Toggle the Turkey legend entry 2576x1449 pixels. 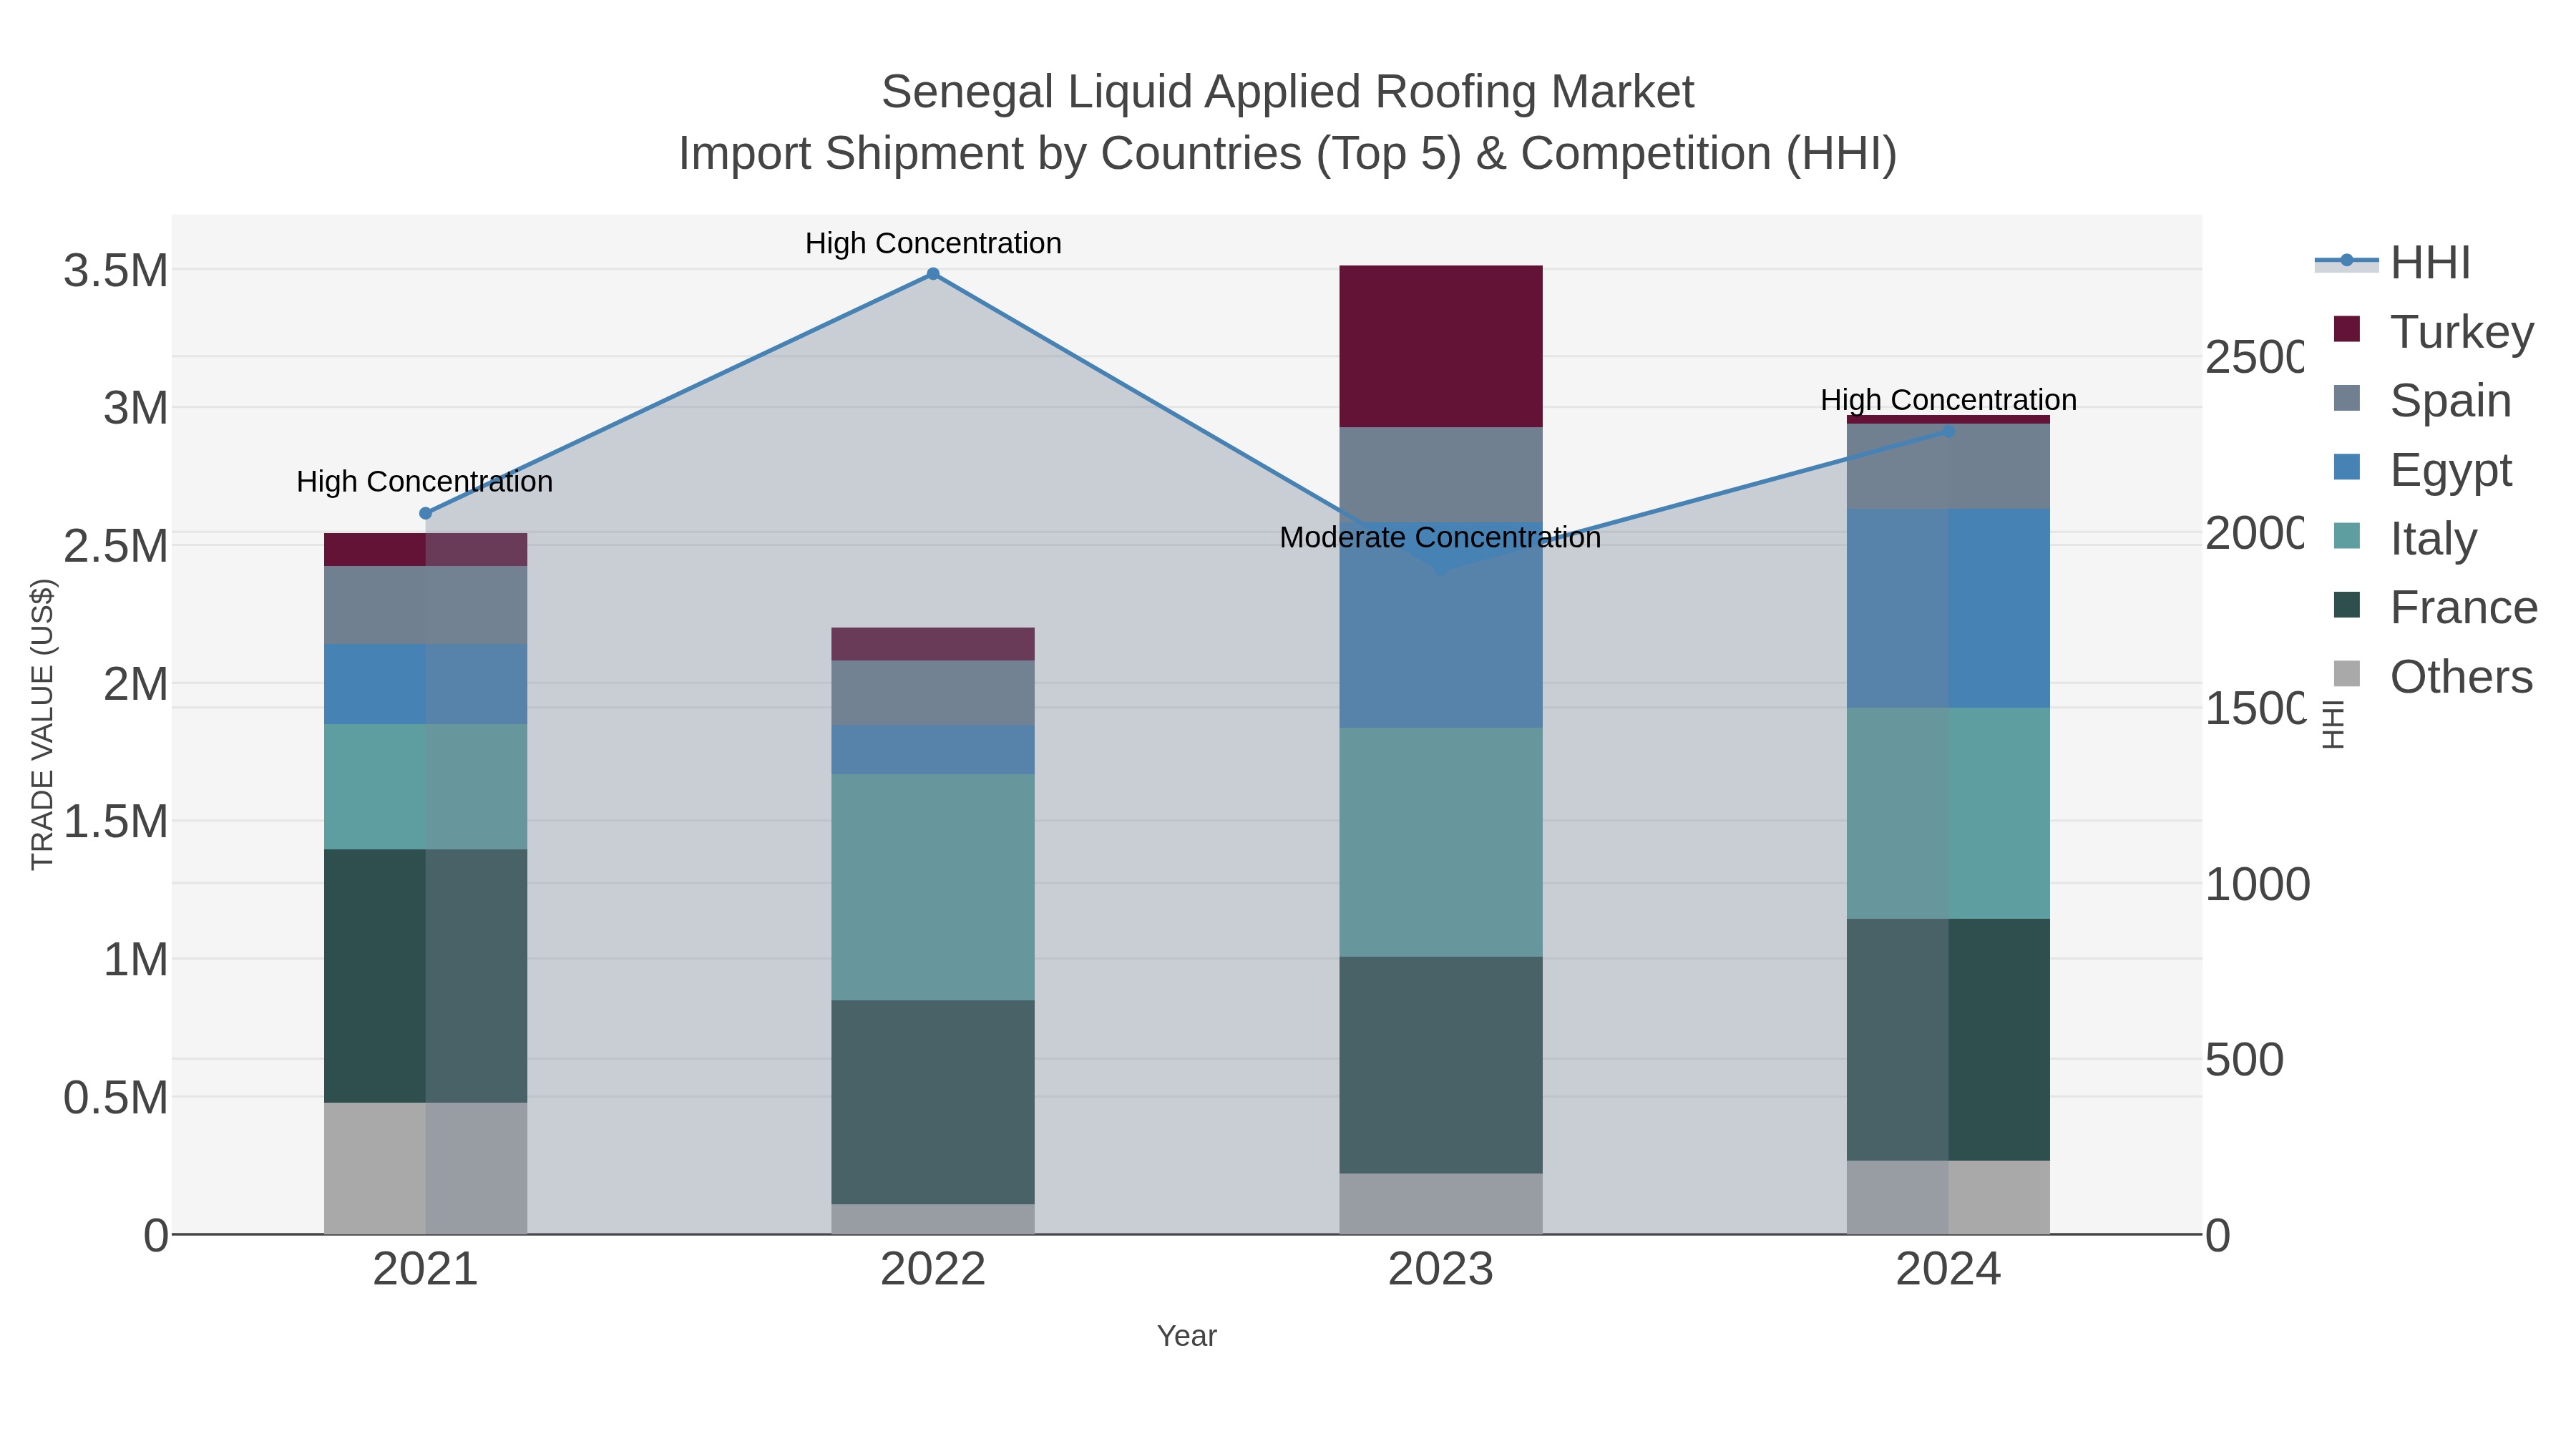click(2433, 331)
